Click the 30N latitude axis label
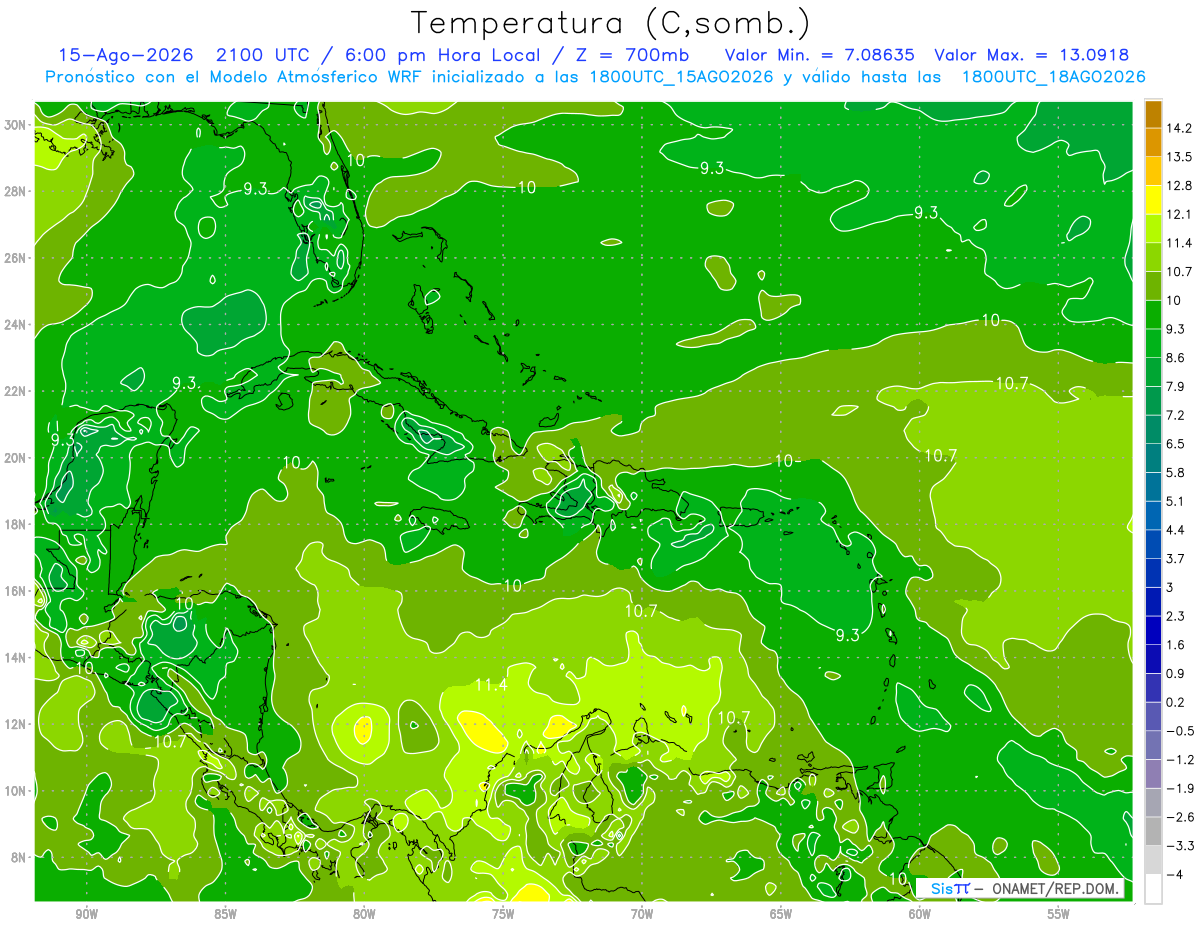The height and width of the screenshot is (927, 1200). pyautogui.click(x=15, y=124)
